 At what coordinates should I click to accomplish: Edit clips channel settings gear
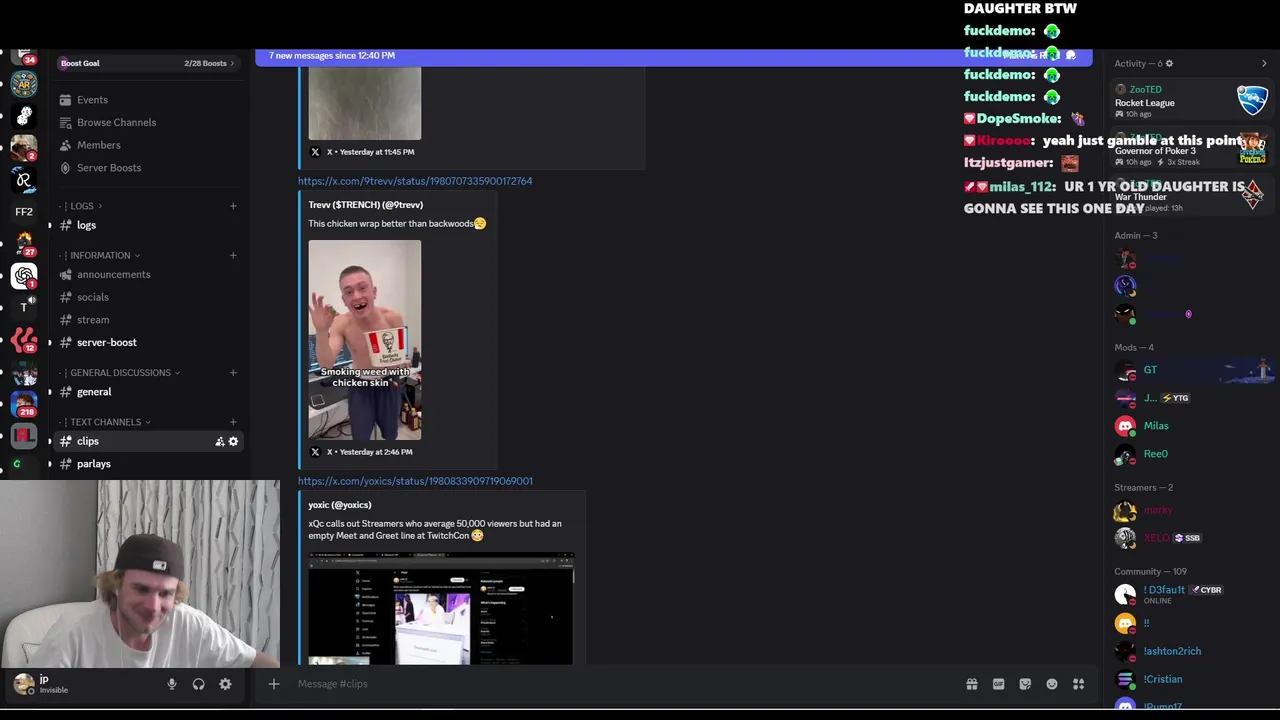click(234, 442)
